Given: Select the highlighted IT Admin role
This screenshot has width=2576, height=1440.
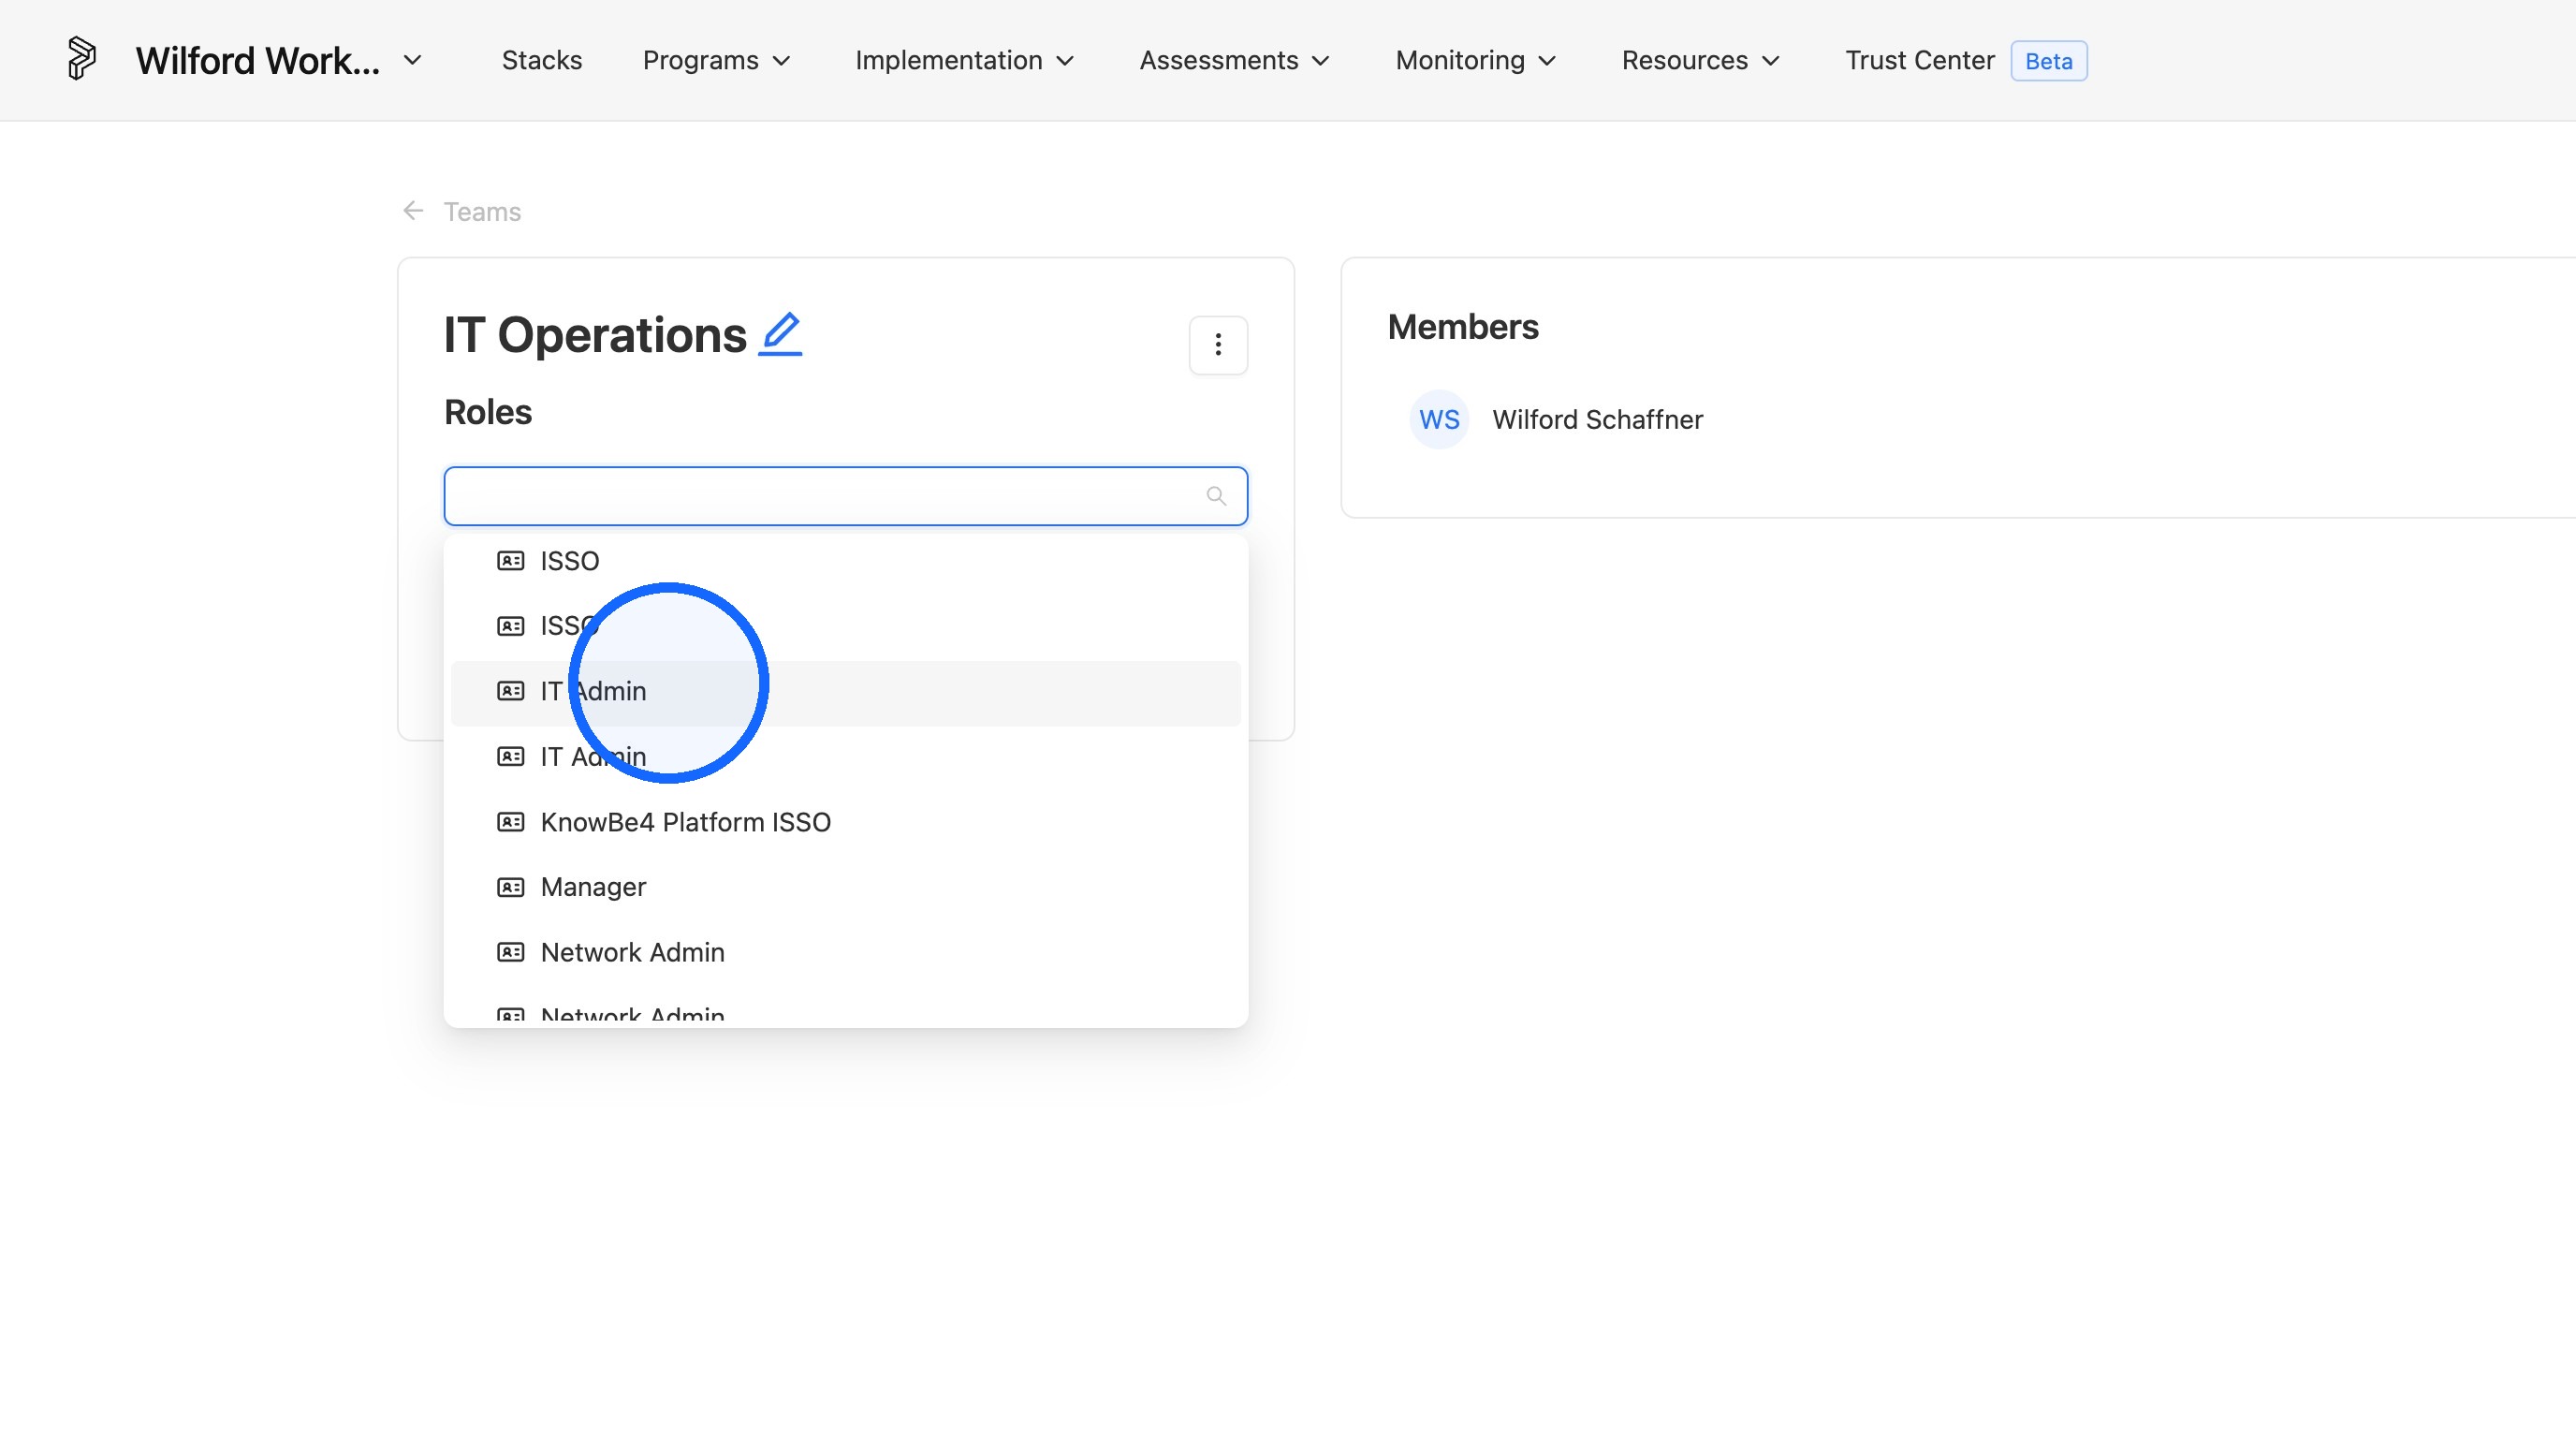Looking at the screenshot, I should (x=845, y=692).
